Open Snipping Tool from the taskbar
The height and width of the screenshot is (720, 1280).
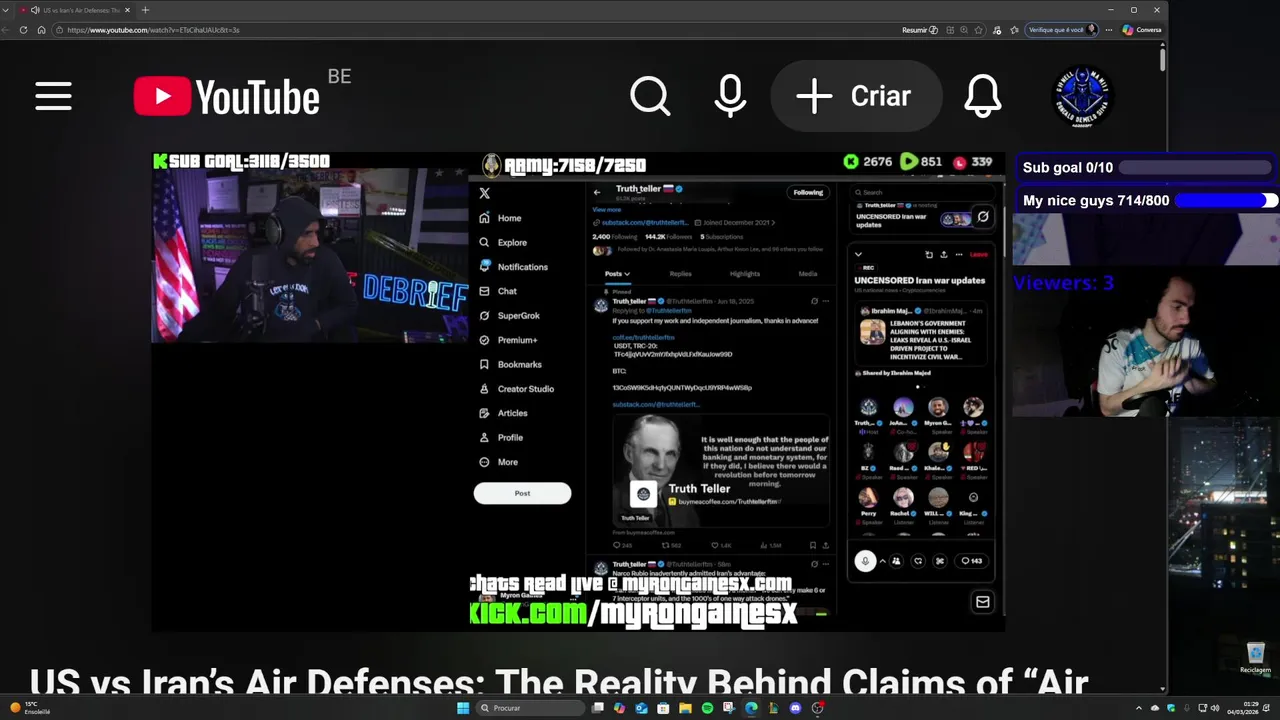[x=729, y=708]
